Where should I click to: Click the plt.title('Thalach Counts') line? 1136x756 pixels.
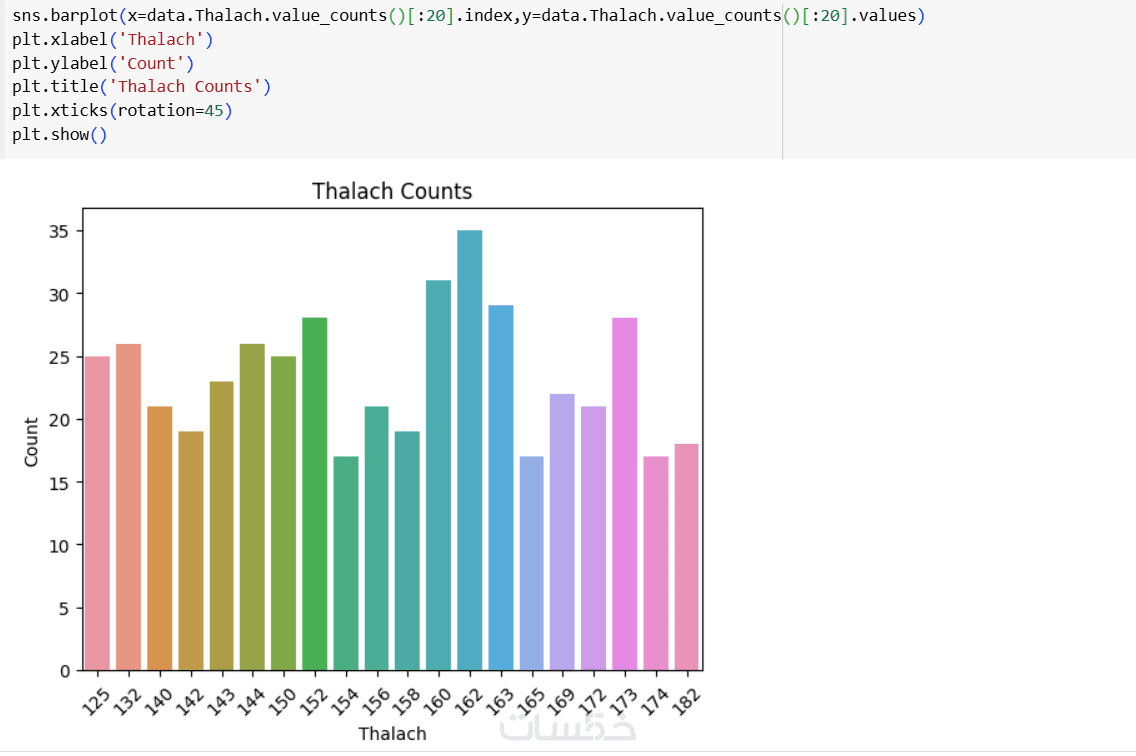point(141,86)
